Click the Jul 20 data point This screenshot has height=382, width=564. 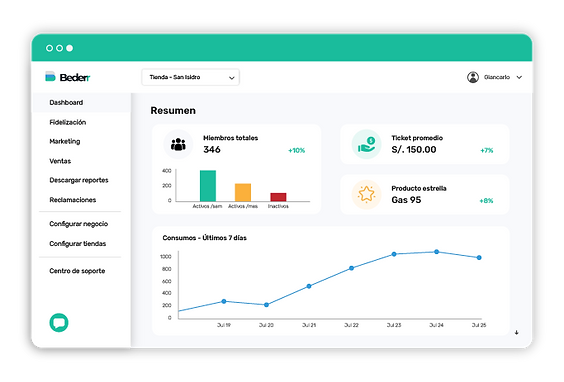(266, 305)
